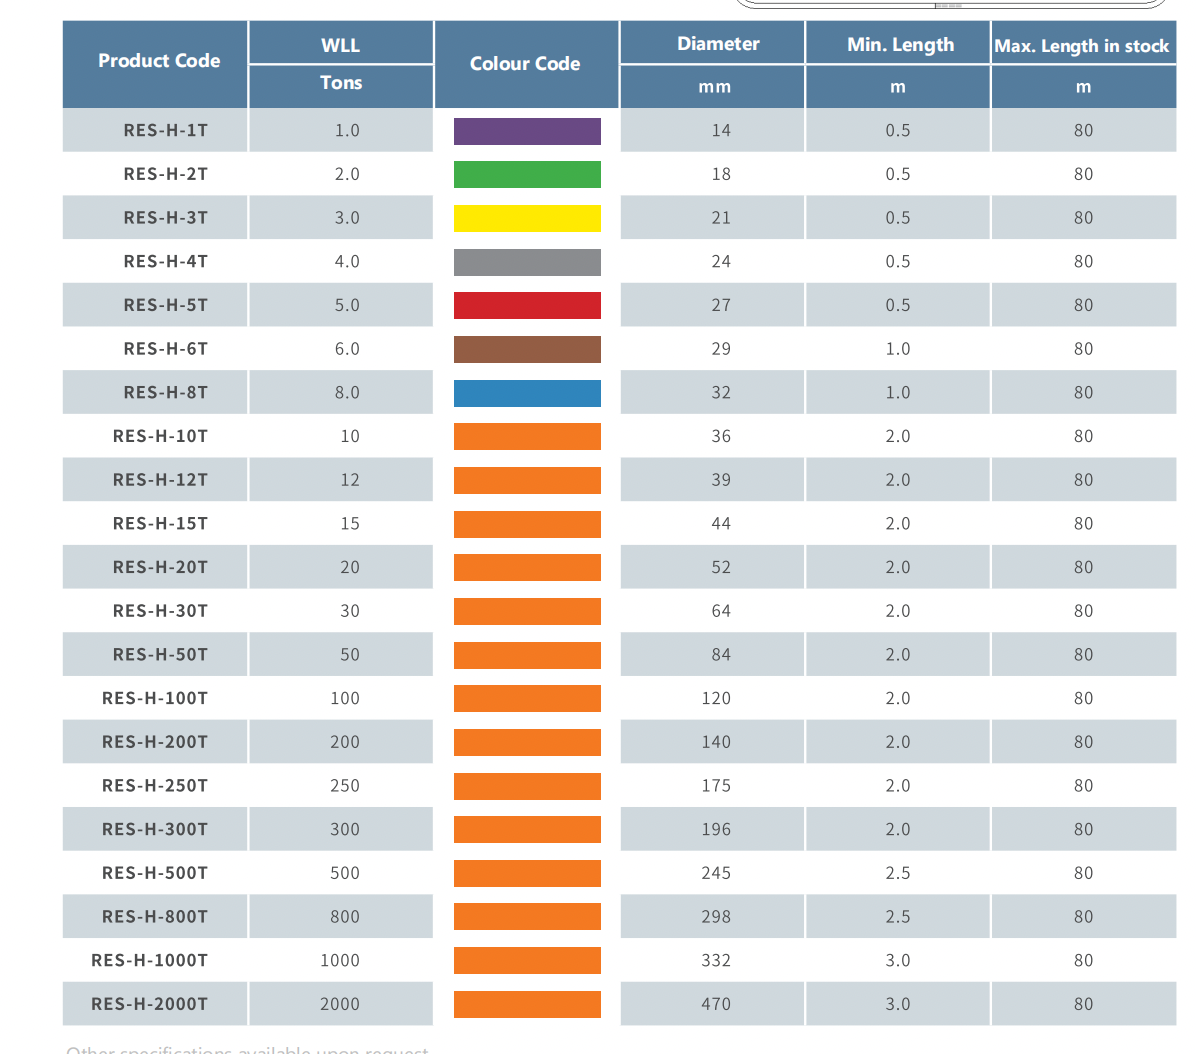Screen dimensions: 1196x1054
Task: Select the RES-H-1000T product code
Action: tap(150, 960)
